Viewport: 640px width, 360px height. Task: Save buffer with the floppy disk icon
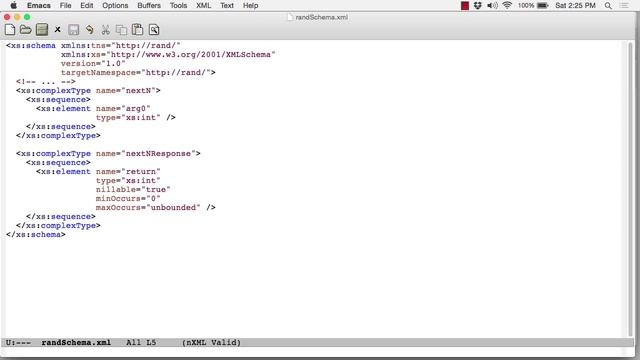tap(73, 29)
